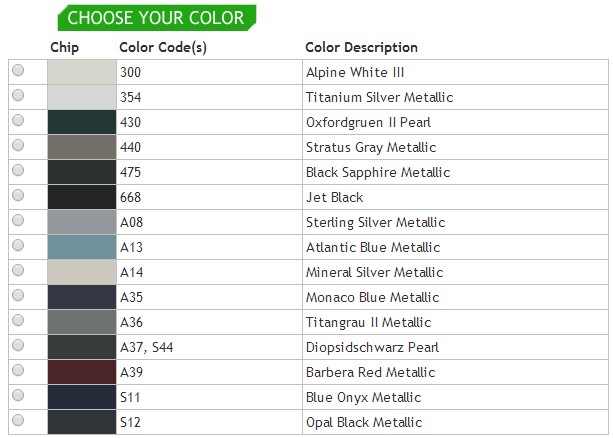The image size is (613, 438).
Task: Click the Mineral Silver Metallic beige chip
Action: point(82,272)
